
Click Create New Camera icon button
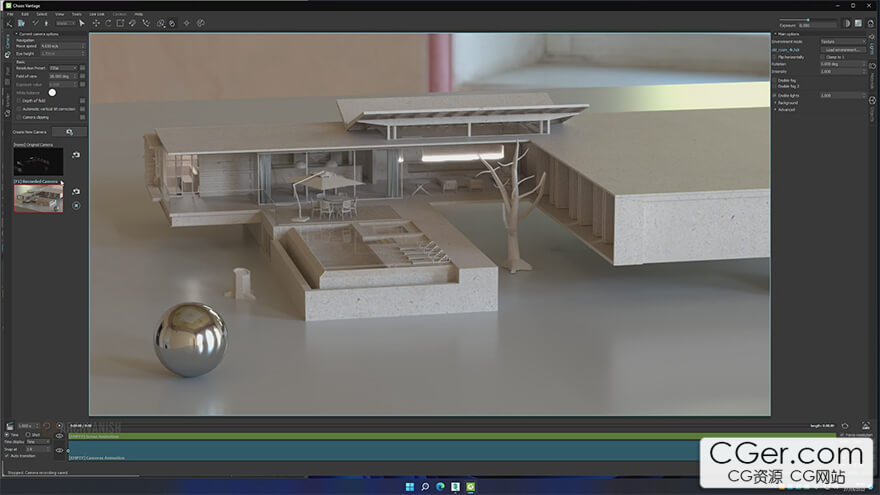tap(69, 131)
